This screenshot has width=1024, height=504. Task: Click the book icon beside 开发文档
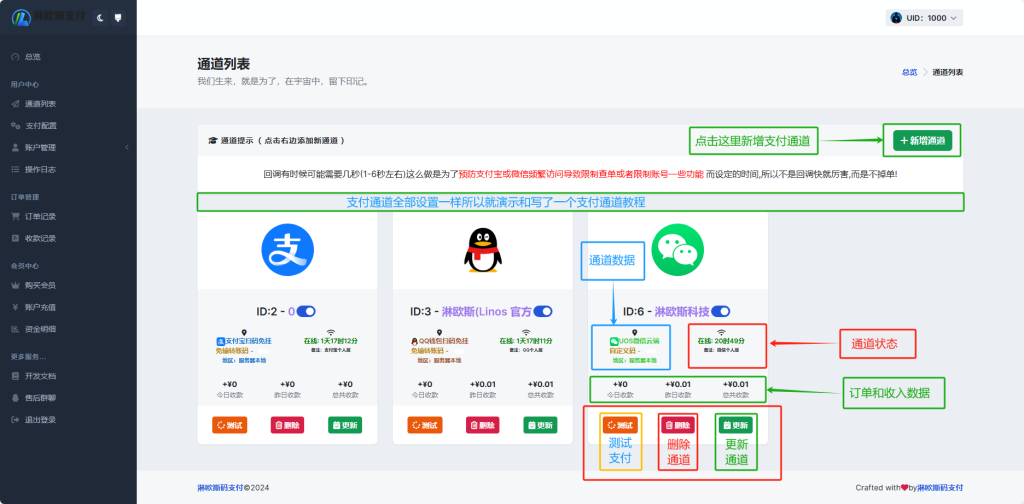click(x=15, y=376)
